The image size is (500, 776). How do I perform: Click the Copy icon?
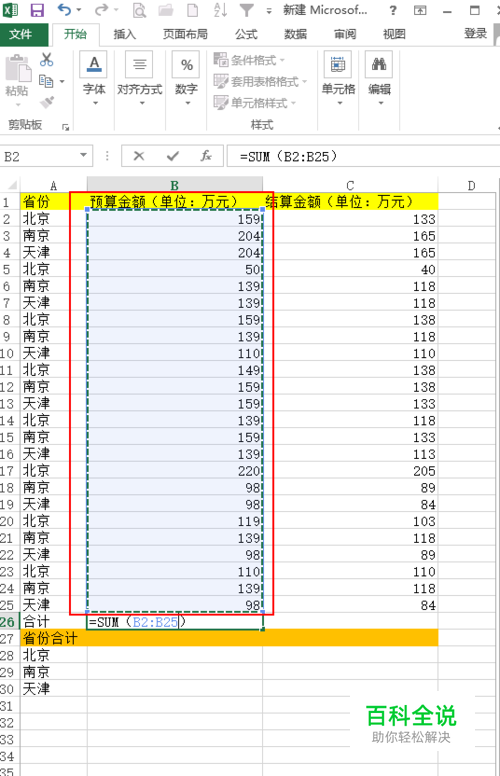pos(46,81)
